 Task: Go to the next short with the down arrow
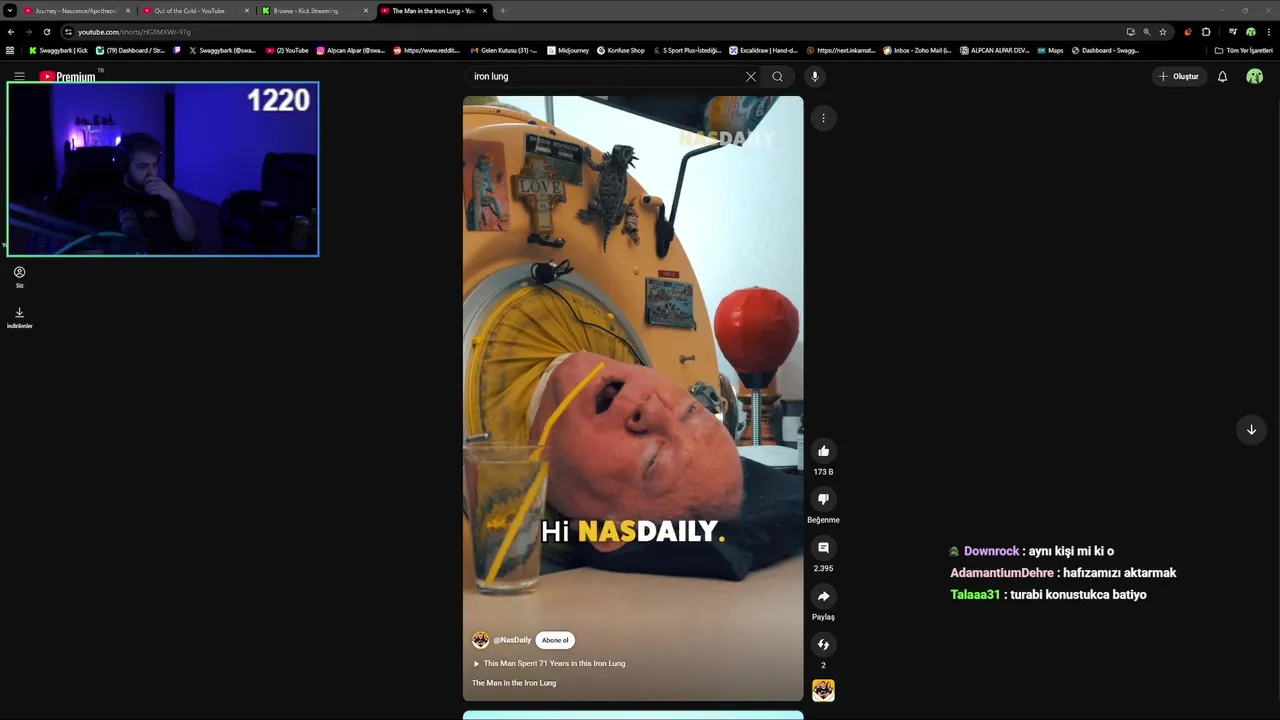[x=1251, y=430]
